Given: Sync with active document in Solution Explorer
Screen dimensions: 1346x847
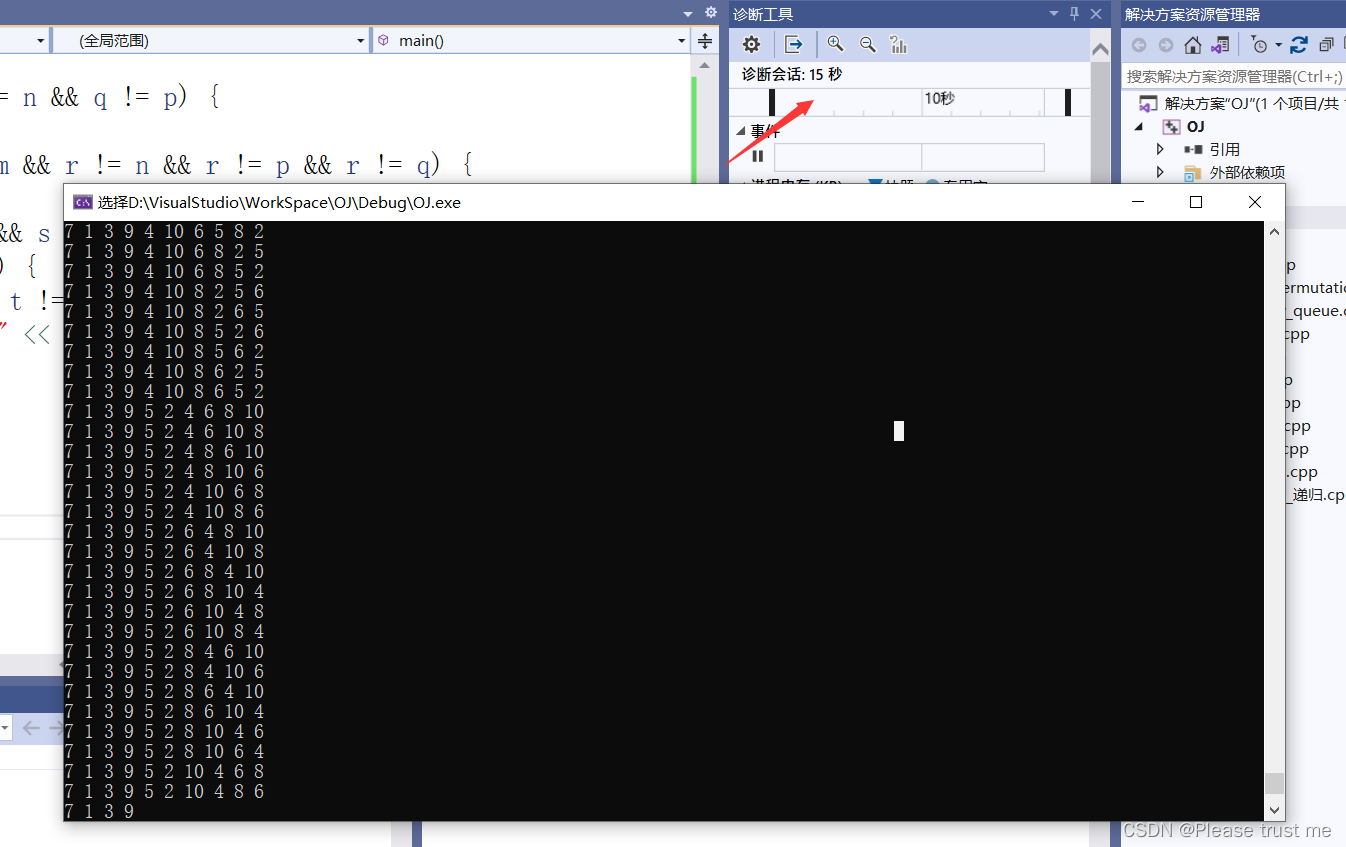Looking at the screenshot, I should coord(1299,45).
